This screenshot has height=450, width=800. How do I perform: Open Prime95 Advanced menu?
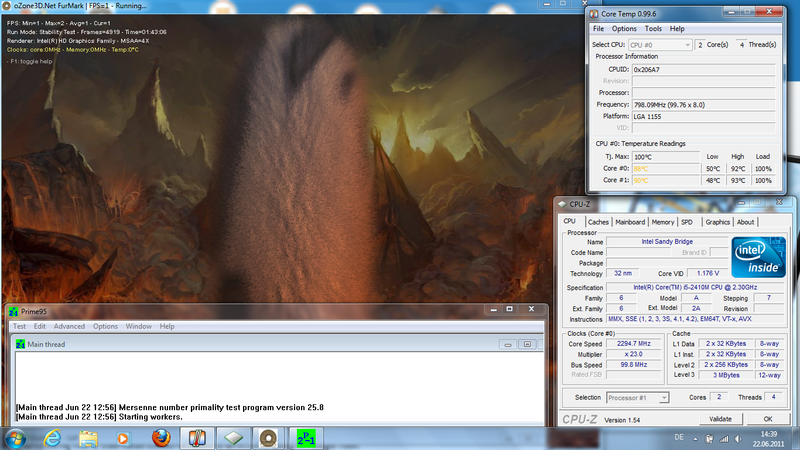(69, 326)
